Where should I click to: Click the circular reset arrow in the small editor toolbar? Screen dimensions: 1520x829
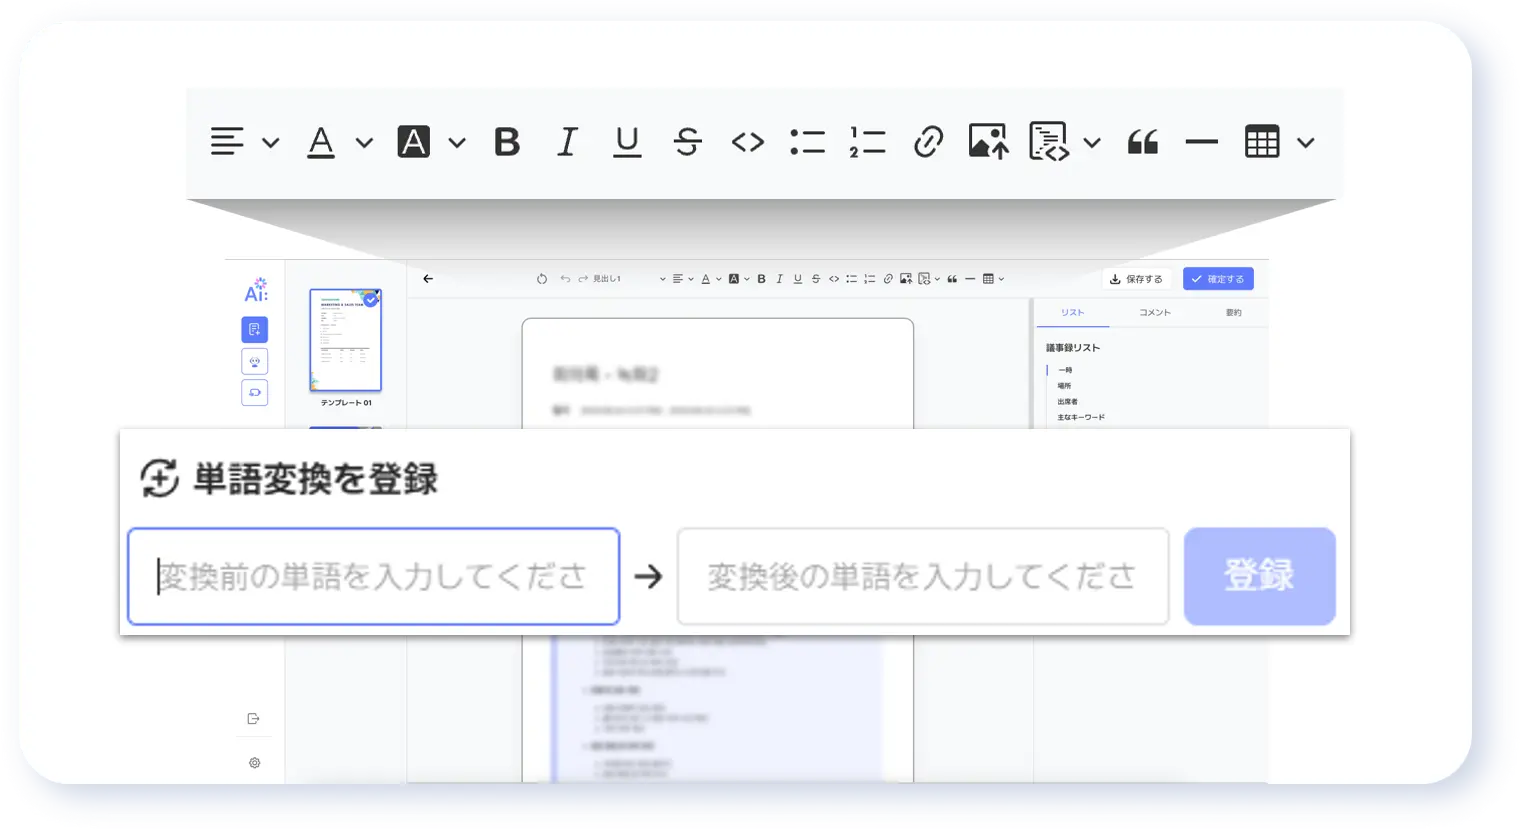[542, 279]
